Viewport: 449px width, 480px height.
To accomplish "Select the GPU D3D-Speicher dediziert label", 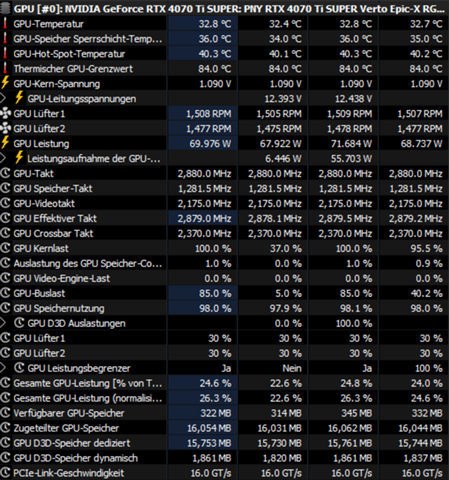I will (x=72, y=443).
